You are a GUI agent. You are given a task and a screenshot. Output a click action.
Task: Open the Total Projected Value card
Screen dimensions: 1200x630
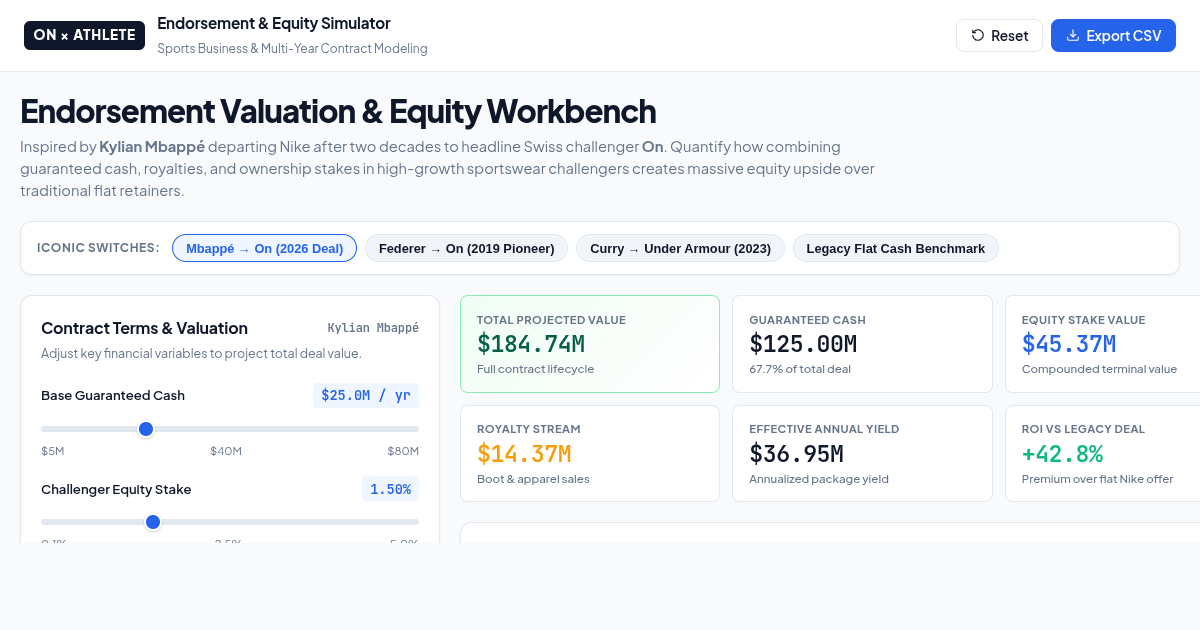(590, 344)
